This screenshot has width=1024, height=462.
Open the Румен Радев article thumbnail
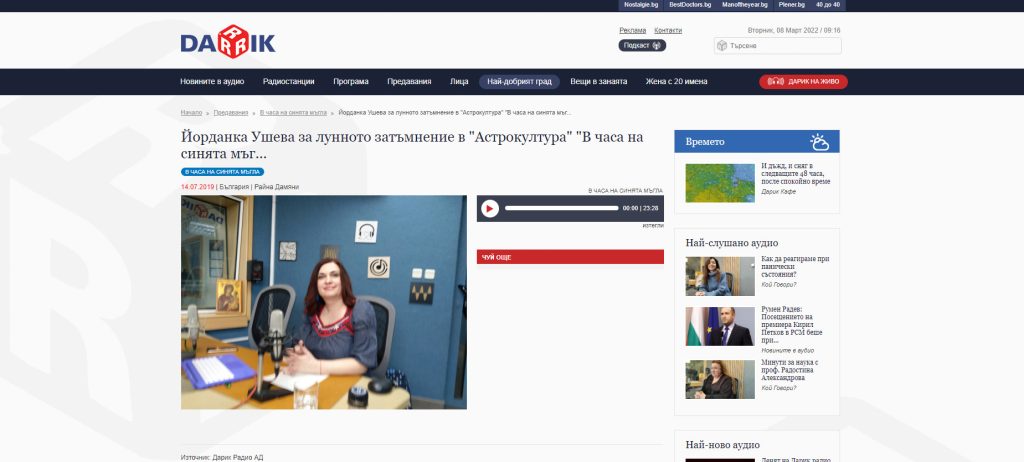pos(719,326)
